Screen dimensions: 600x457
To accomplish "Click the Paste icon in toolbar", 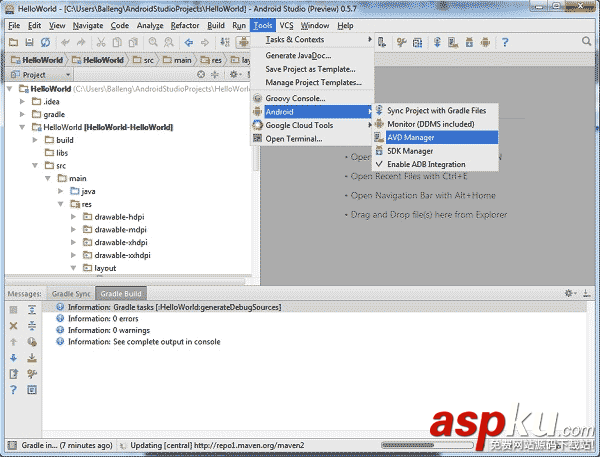I will click(x=133, y=42).
